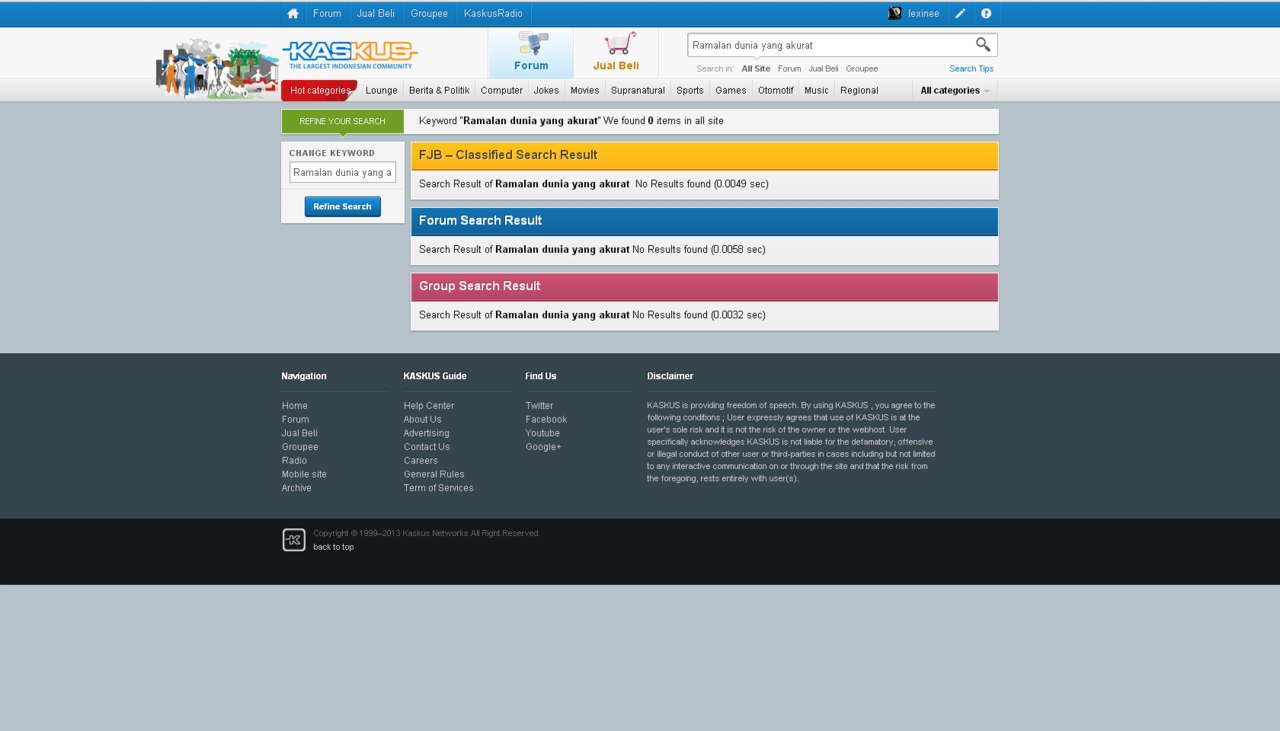Click the Refine Search button

click(343, 206)
